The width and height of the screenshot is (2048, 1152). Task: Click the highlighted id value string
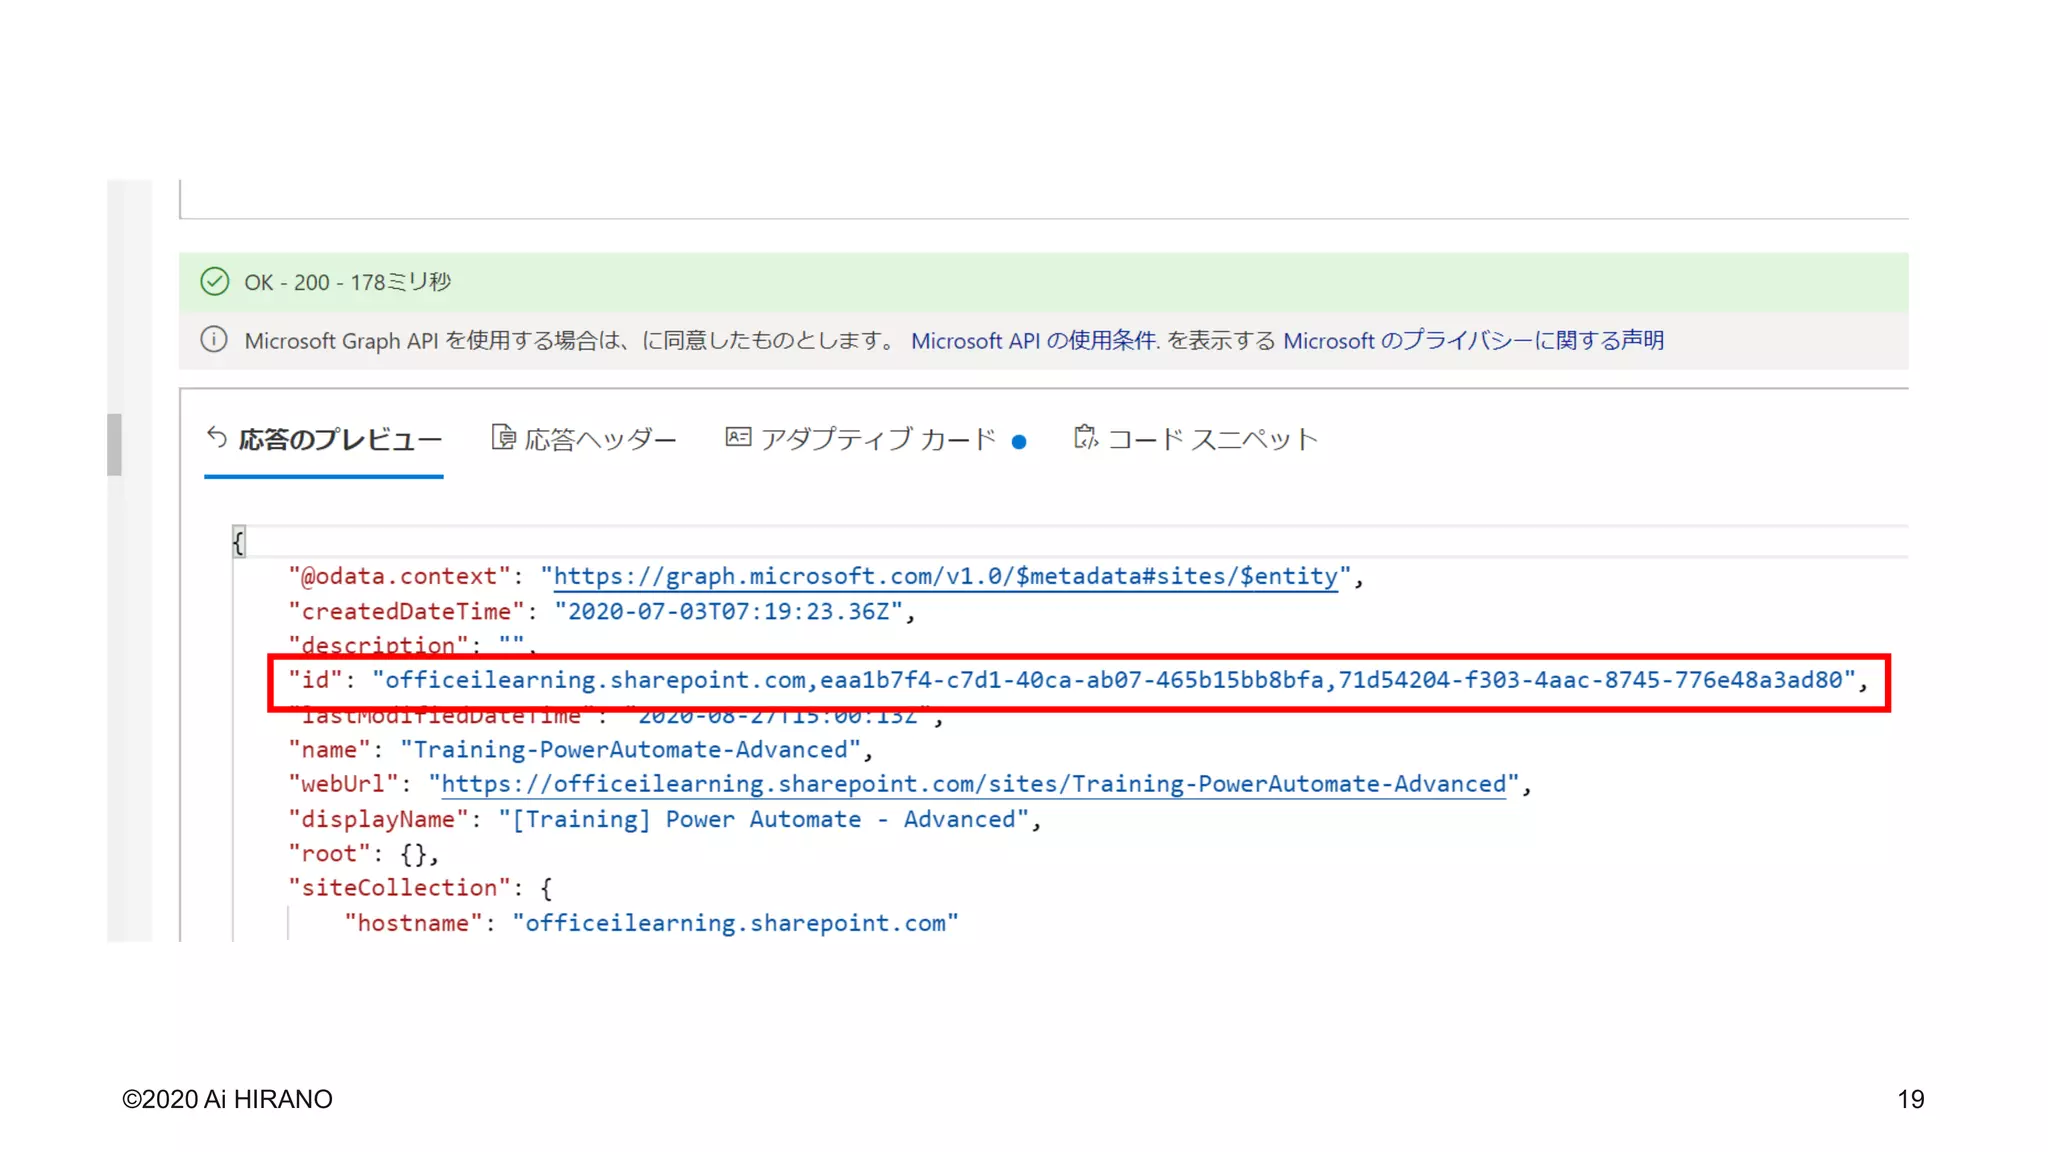tap(1113, 681)
